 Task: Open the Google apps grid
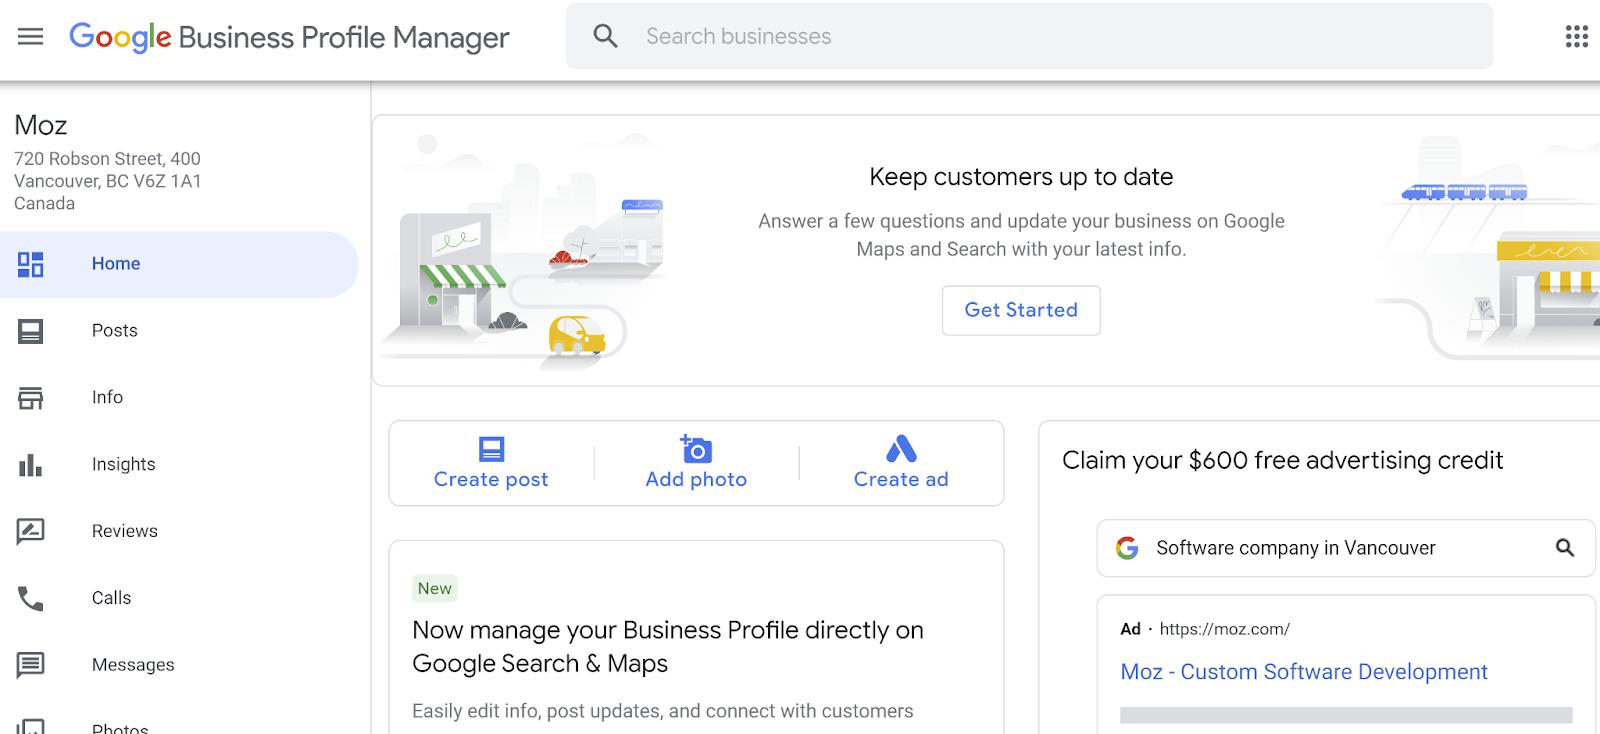1576,37
